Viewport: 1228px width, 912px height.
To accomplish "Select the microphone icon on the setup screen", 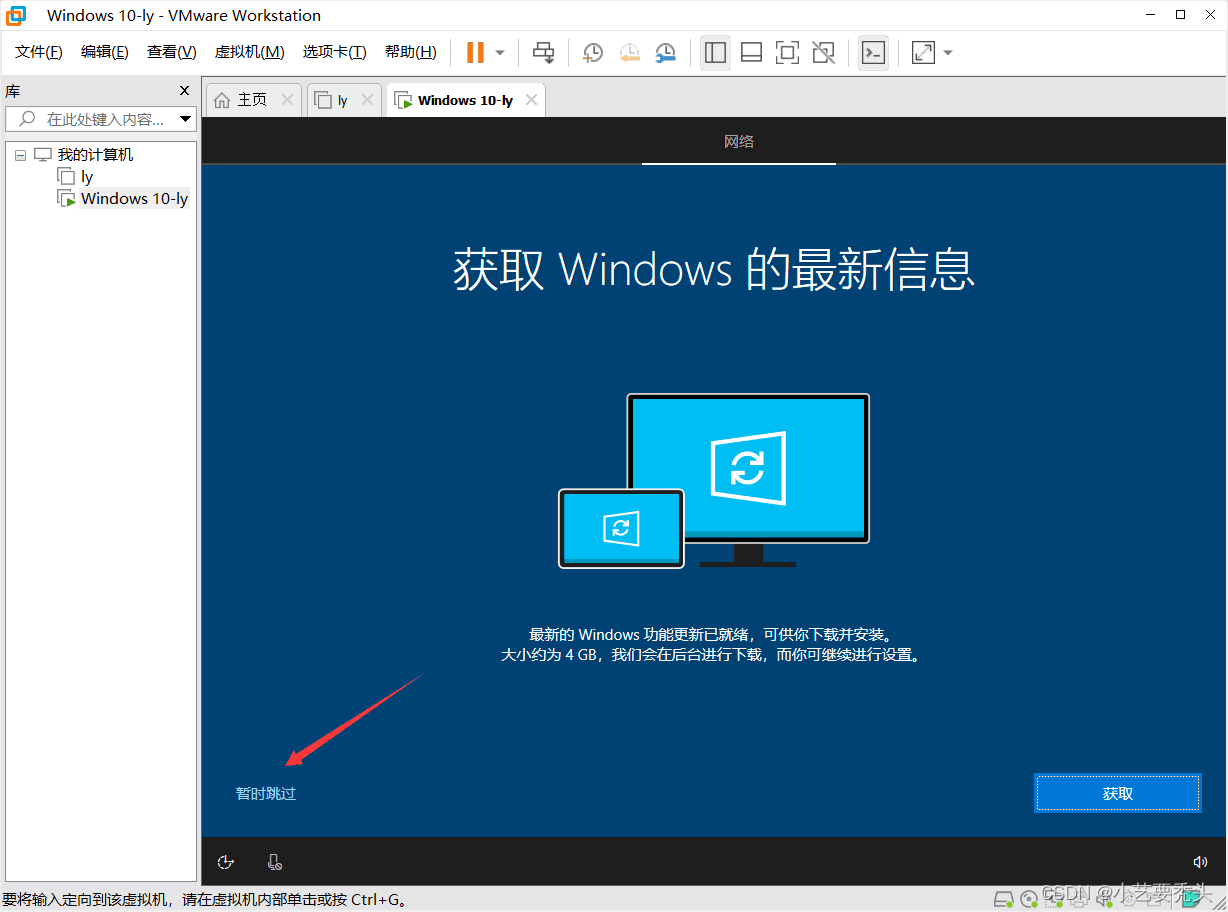I will tap(275, 861).
